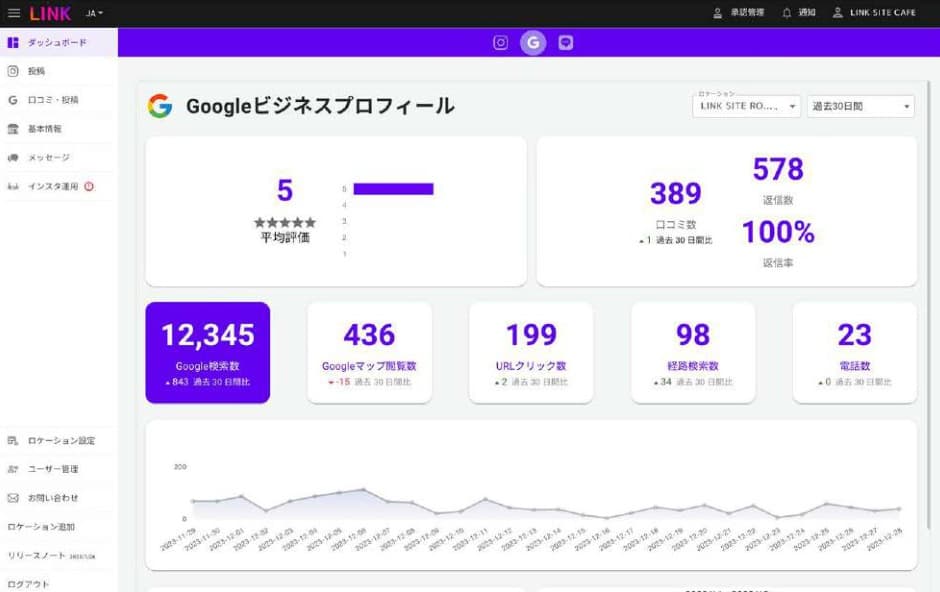Open 基本情報 store info item
Image resolution: width=940 pixels, height=592 pixels.
tap(59, 128)
